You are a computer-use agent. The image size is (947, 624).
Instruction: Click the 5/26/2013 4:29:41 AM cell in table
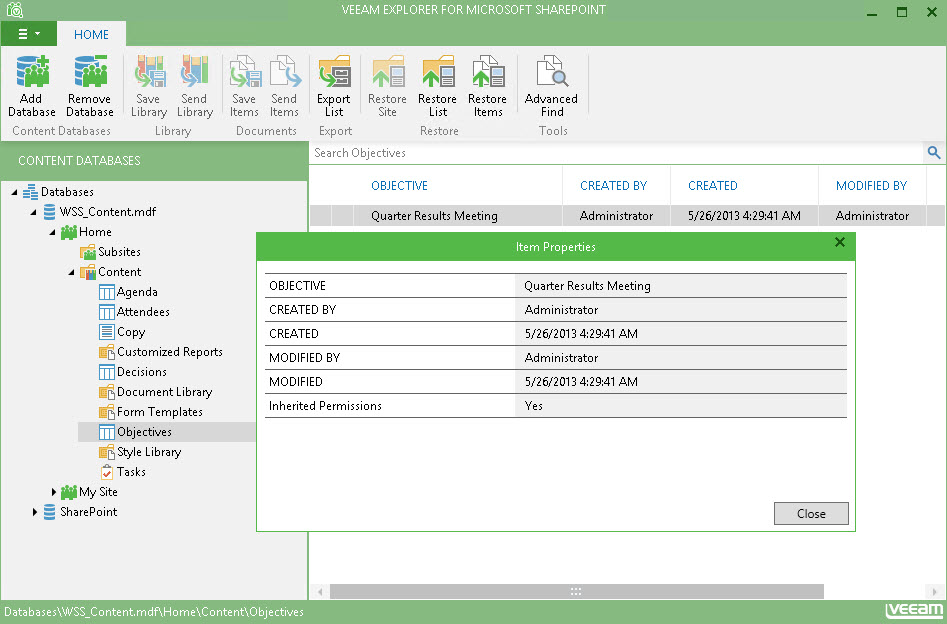(744, 216)
